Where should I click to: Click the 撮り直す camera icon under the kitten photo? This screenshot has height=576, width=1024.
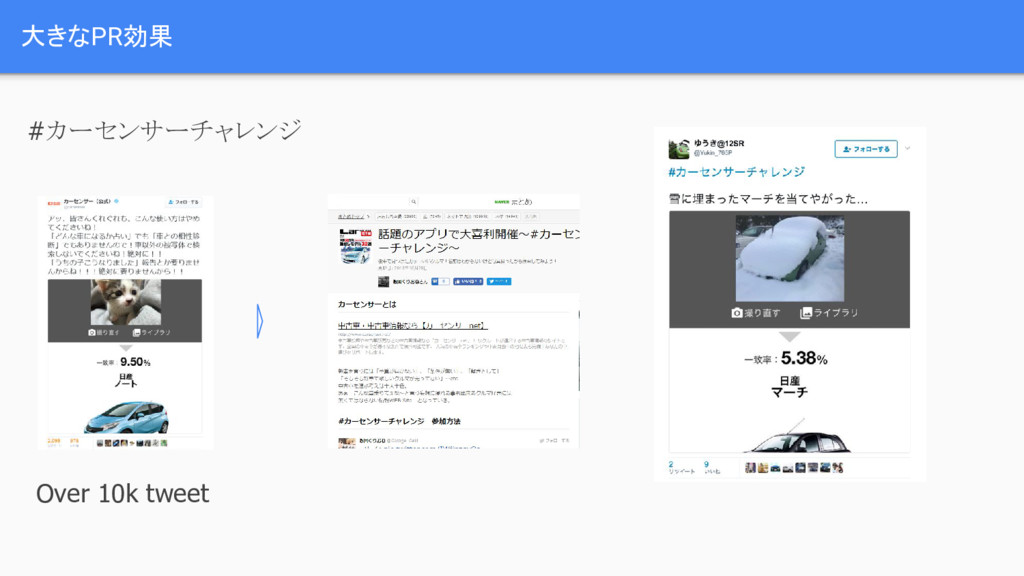[91, 332]
